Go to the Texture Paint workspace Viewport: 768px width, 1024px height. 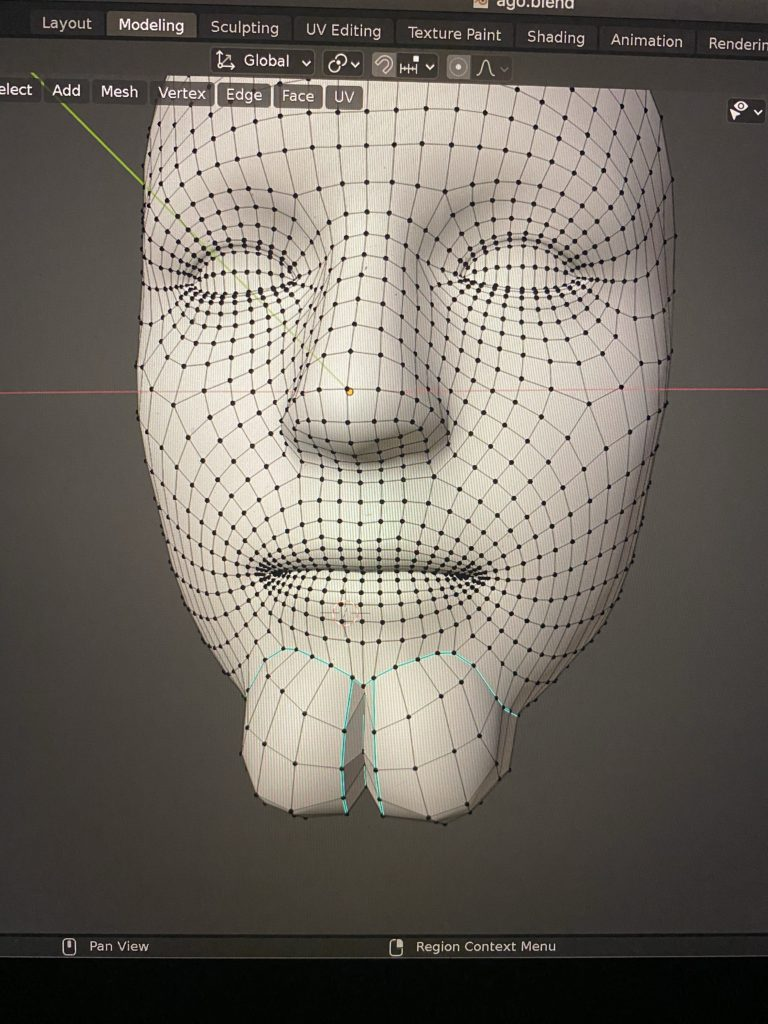[x=454, y=34]
